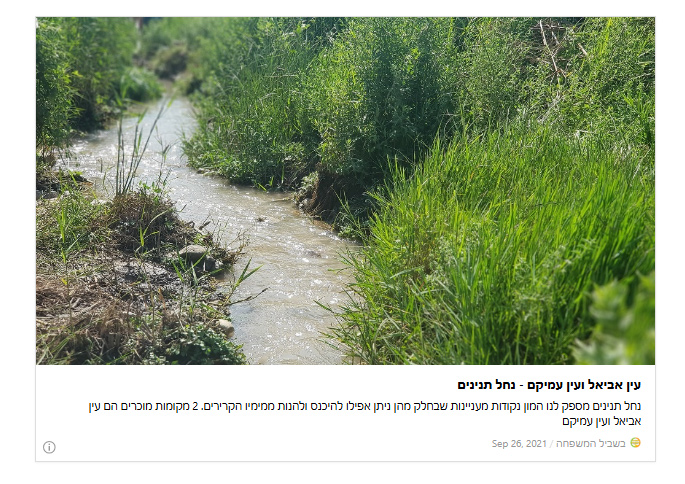Image resolution: width=685 pixels, height=484 pixels.
Task: Click the tall bright grass right of the stream
Action: (x=502, y=253)
